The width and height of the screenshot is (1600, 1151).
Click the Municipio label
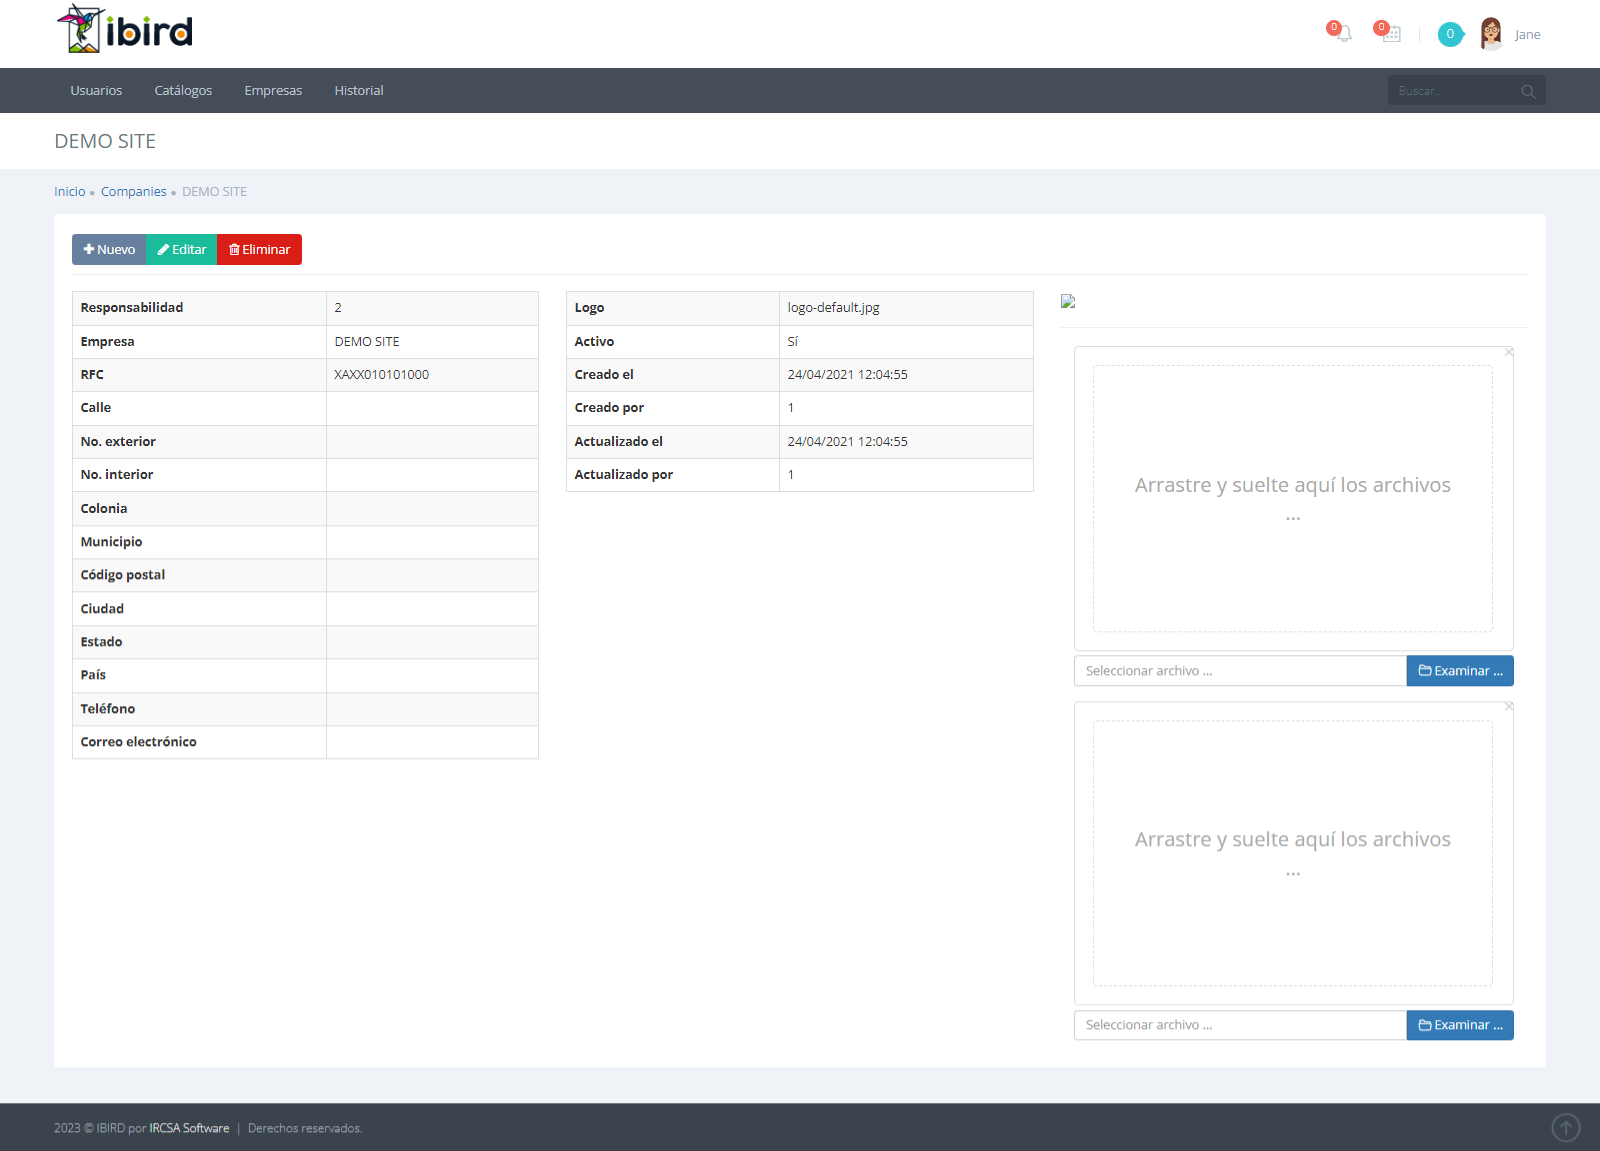tap(111, 541)
